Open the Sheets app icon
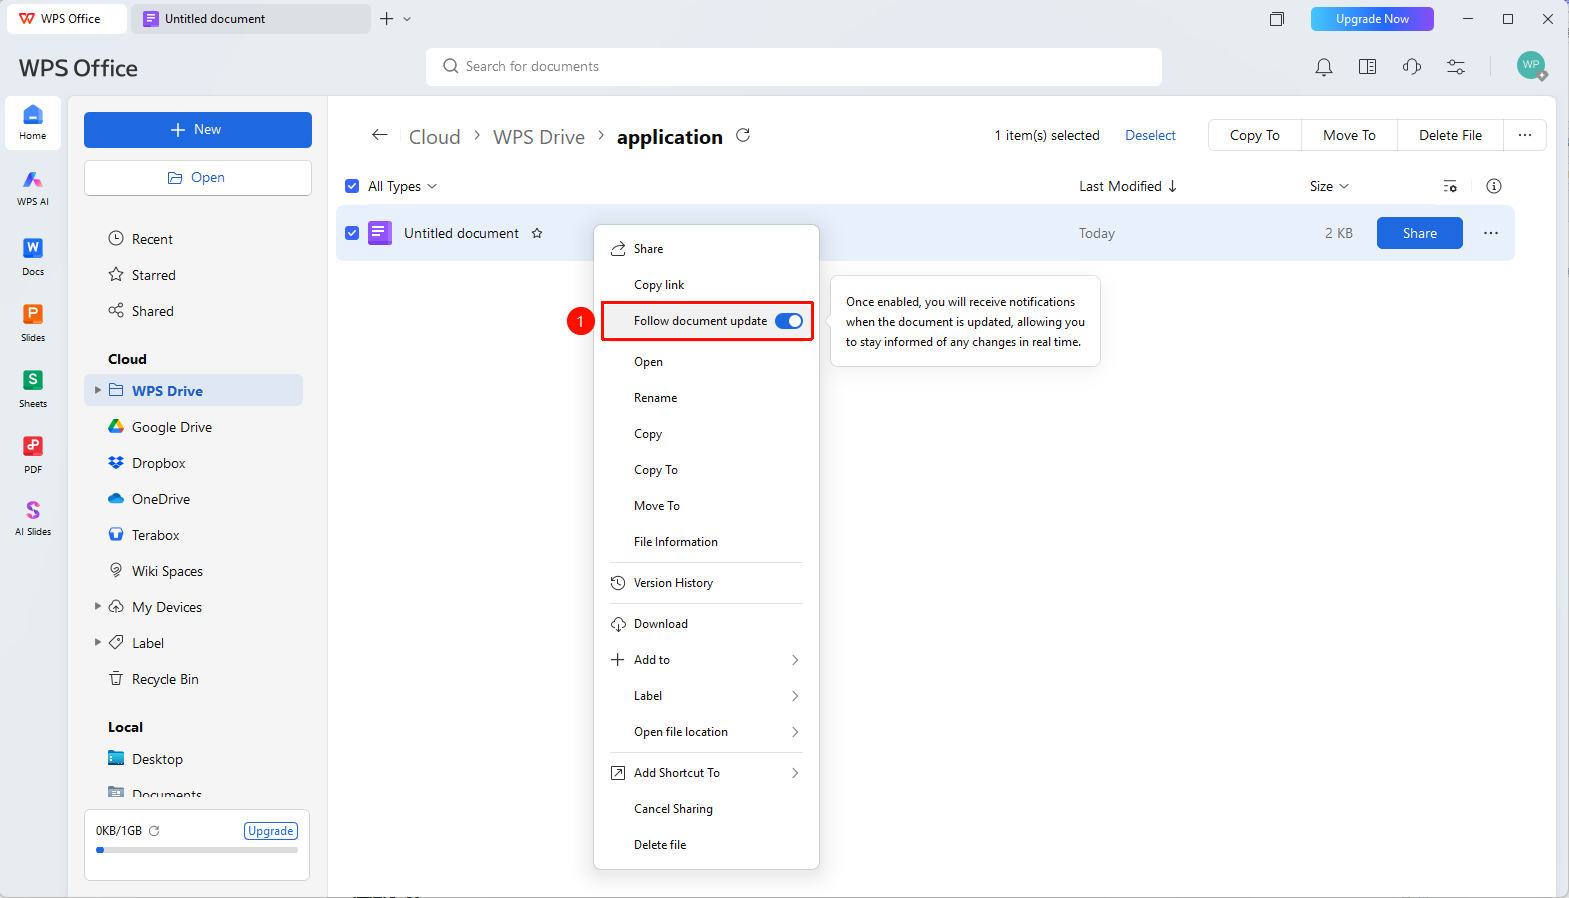Image resolution: width=1569 pixels, height=898 pixels. 33,388
